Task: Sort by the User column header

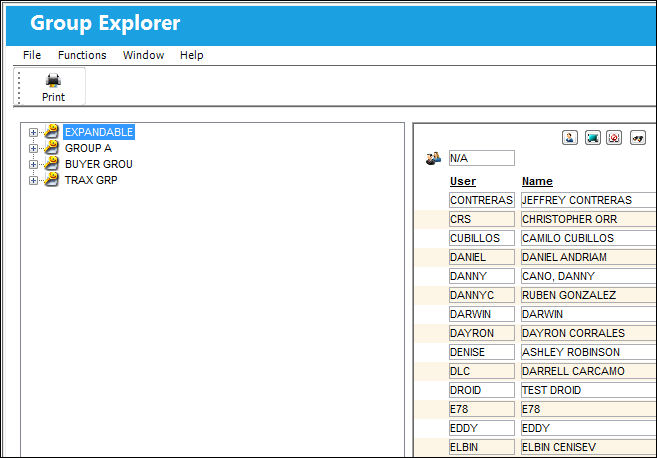Action: click(463, 181)
